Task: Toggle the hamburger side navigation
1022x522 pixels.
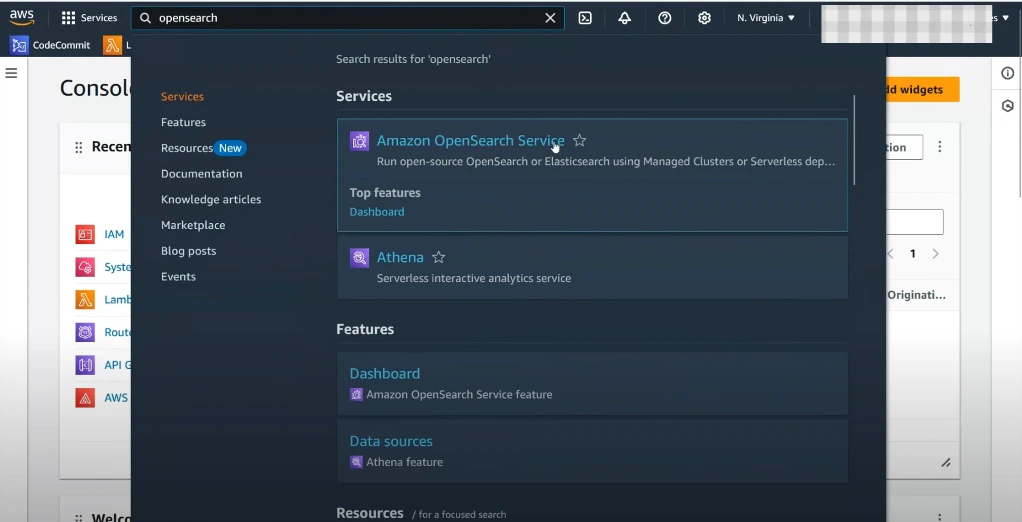Action: pos(11,73)
